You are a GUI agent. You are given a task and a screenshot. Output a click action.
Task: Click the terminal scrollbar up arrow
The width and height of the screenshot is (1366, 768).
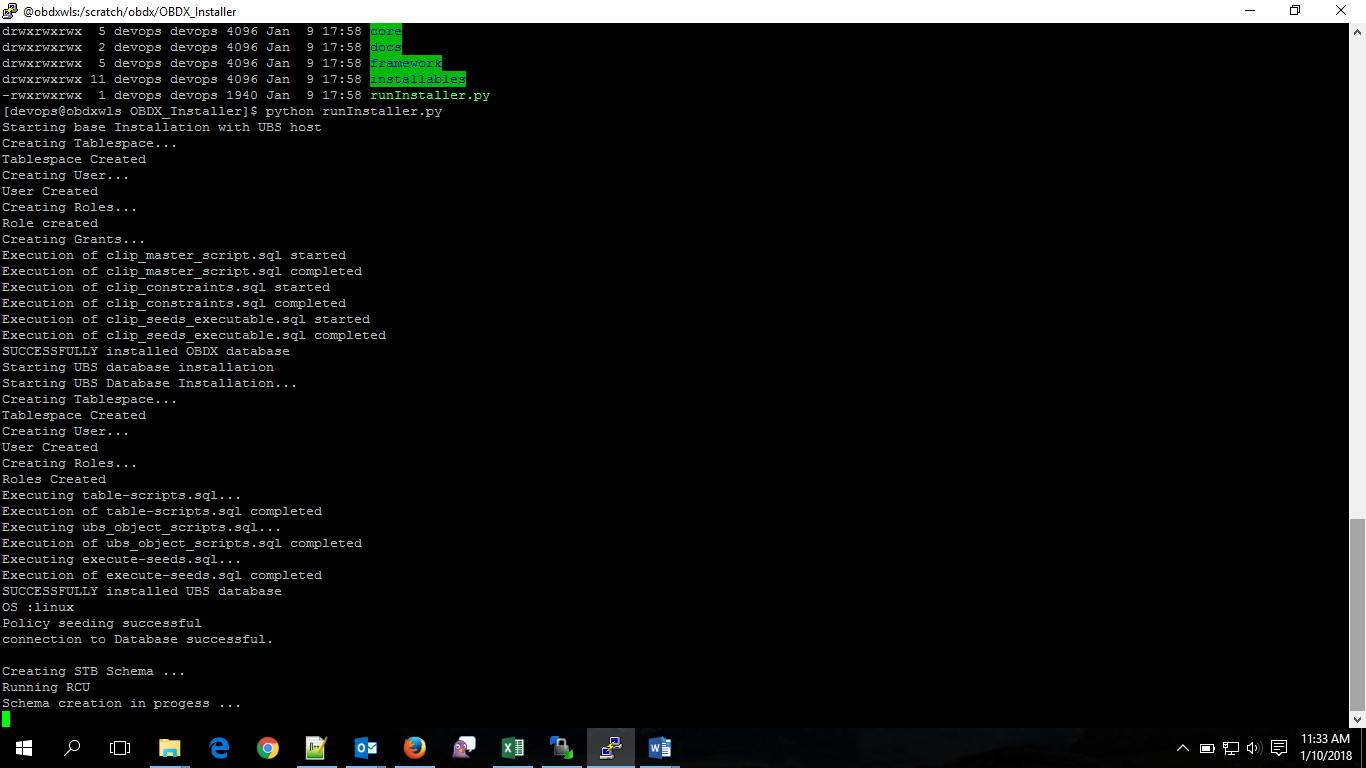[1357, 31]
